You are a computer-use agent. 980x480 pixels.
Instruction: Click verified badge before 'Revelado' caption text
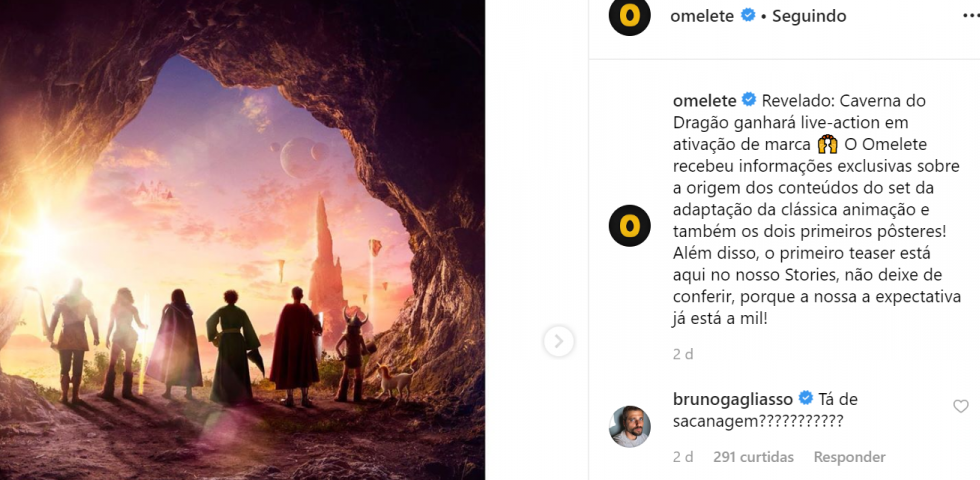click(749, 100)
